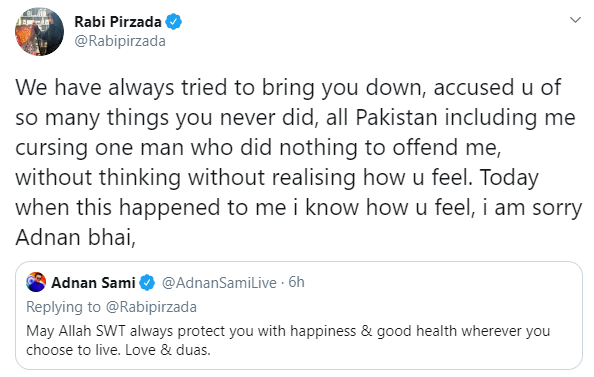The height and width of the screenshot is (377, 594).
Task: Click the 'Adnan bhai,' closing line of tweet
Action: coord(75,238)
